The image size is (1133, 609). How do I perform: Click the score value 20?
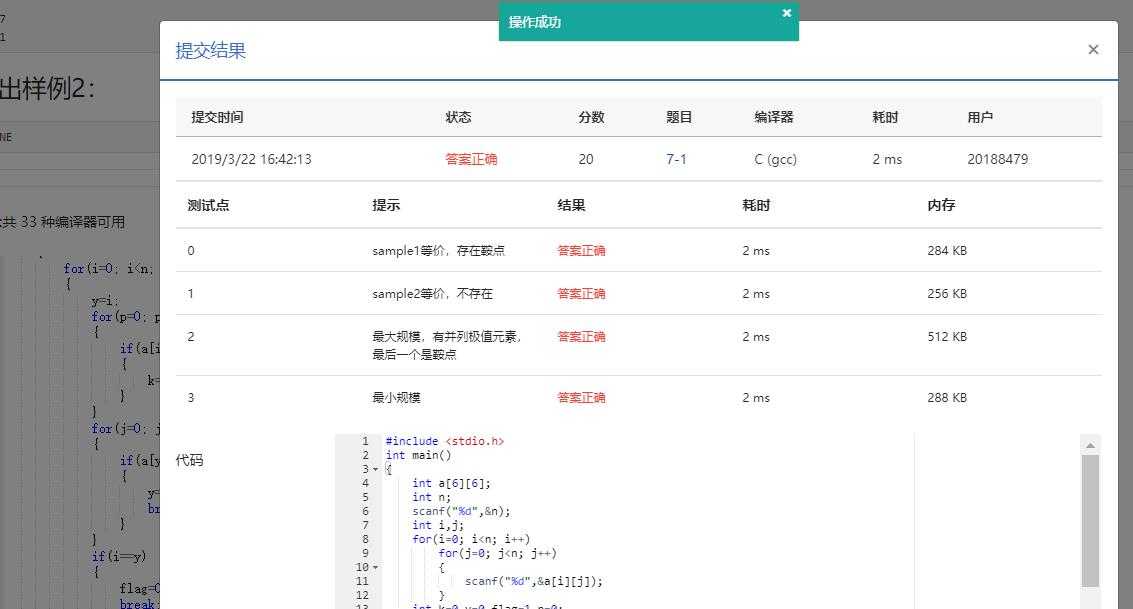(x=586, y=159)
